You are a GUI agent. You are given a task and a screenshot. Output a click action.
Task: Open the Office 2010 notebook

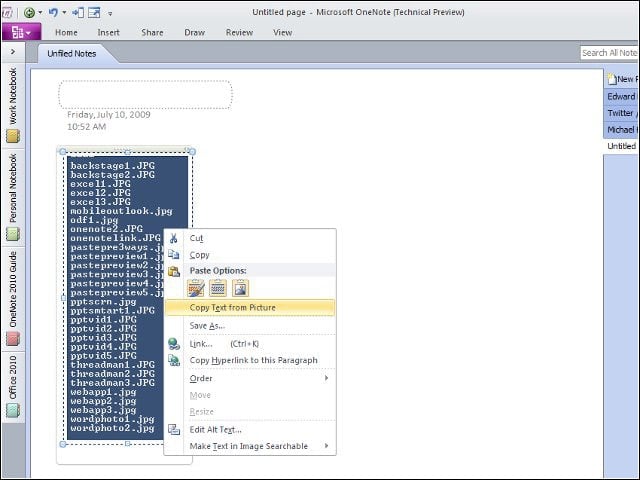coord(13,386)
